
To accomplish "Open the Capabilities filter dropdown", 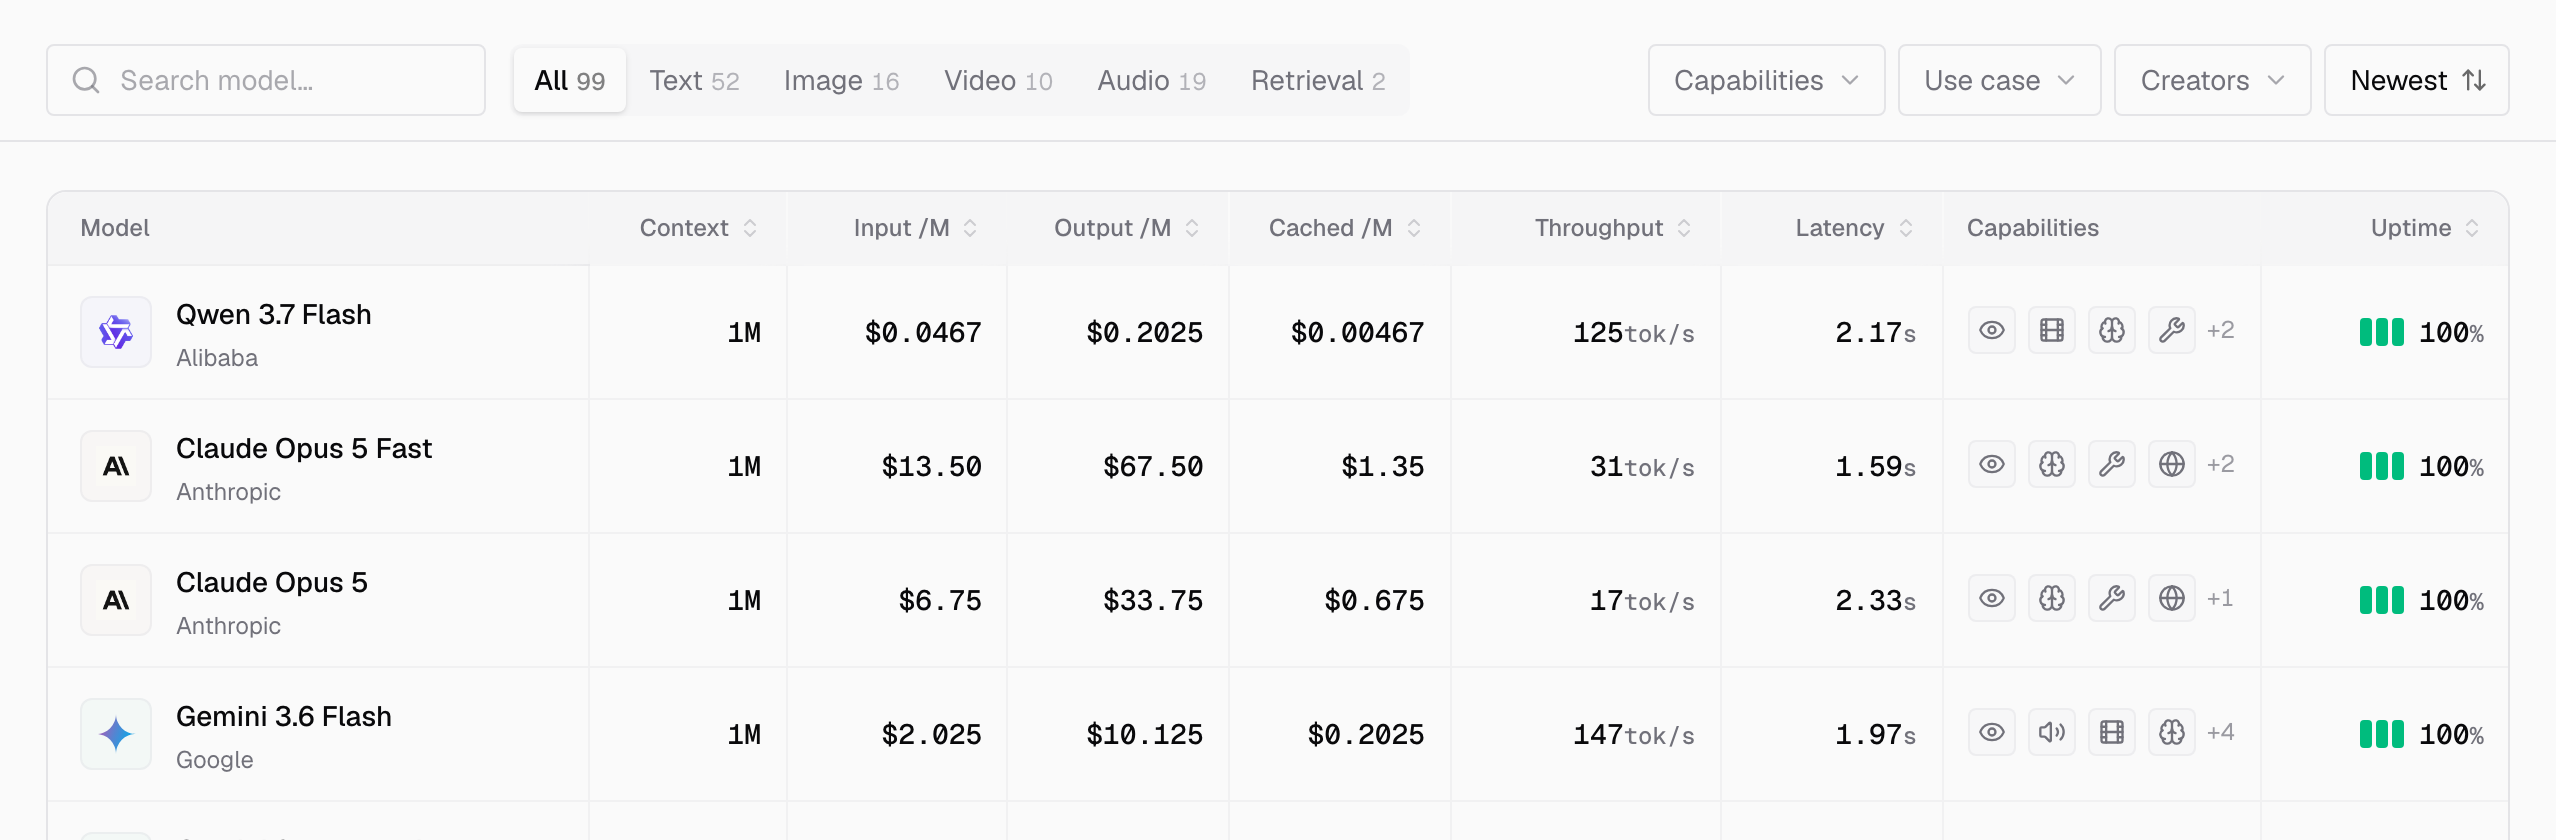I will point(1766,80).
